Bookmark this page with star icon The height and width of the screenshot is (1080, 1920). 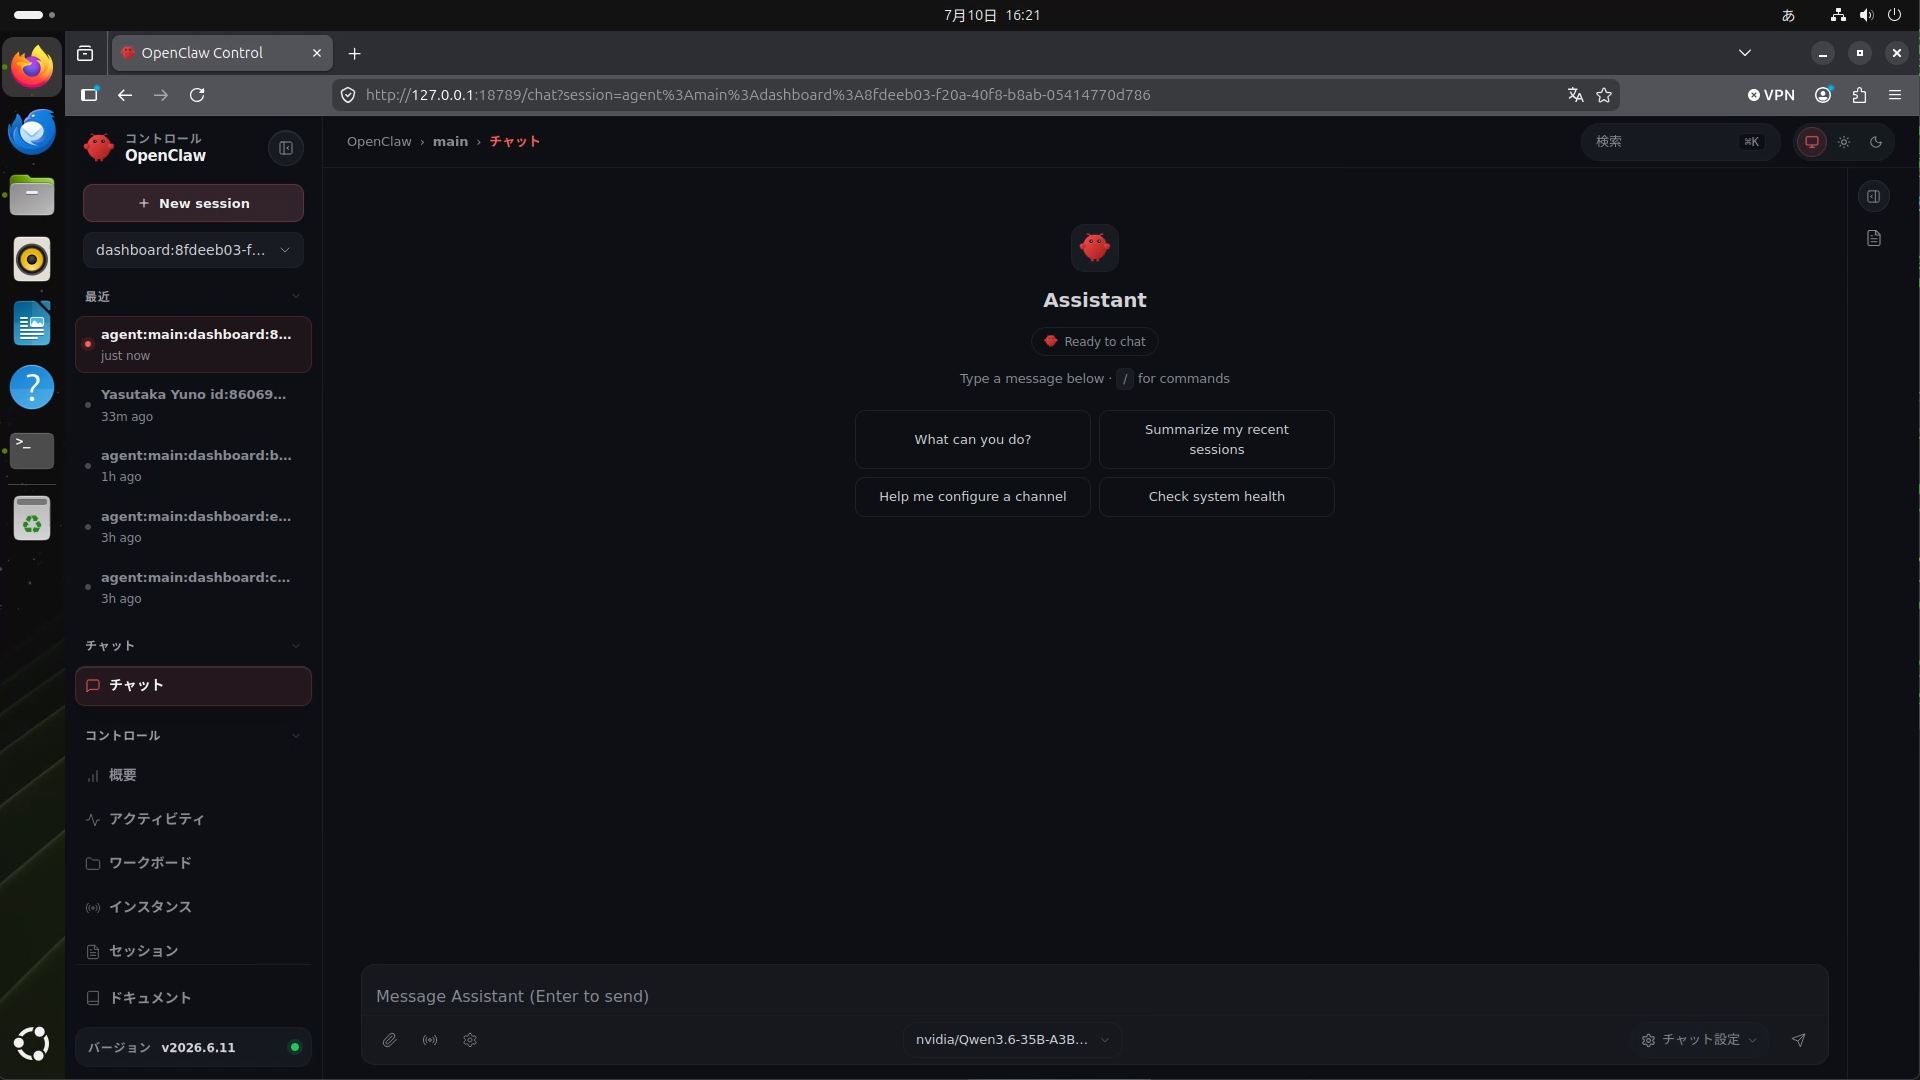click(1604, 95)
